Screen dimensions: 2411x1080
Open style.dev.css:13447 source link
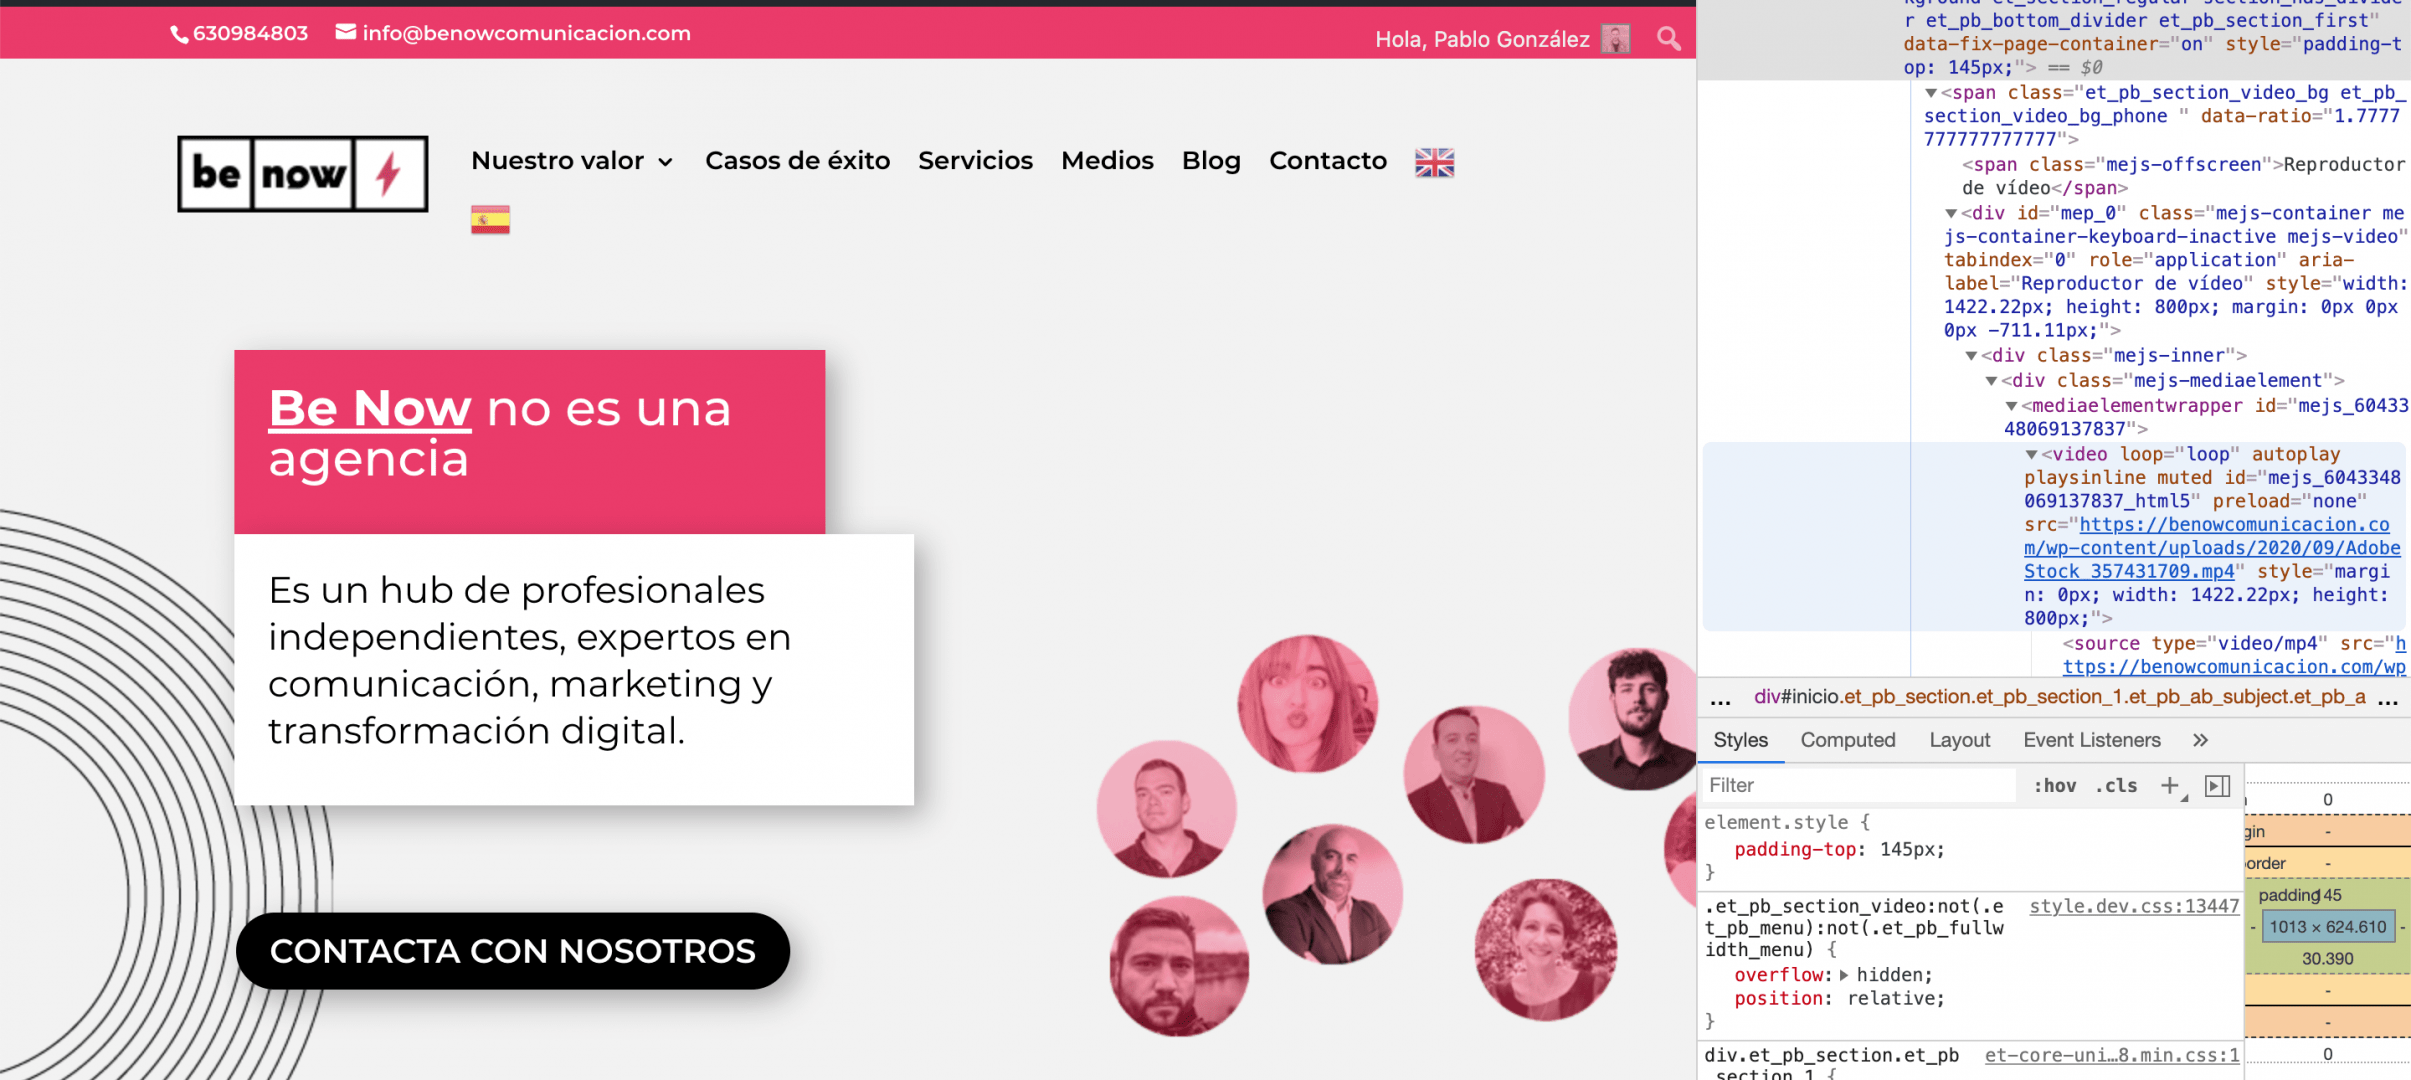tap(2134, 906)
